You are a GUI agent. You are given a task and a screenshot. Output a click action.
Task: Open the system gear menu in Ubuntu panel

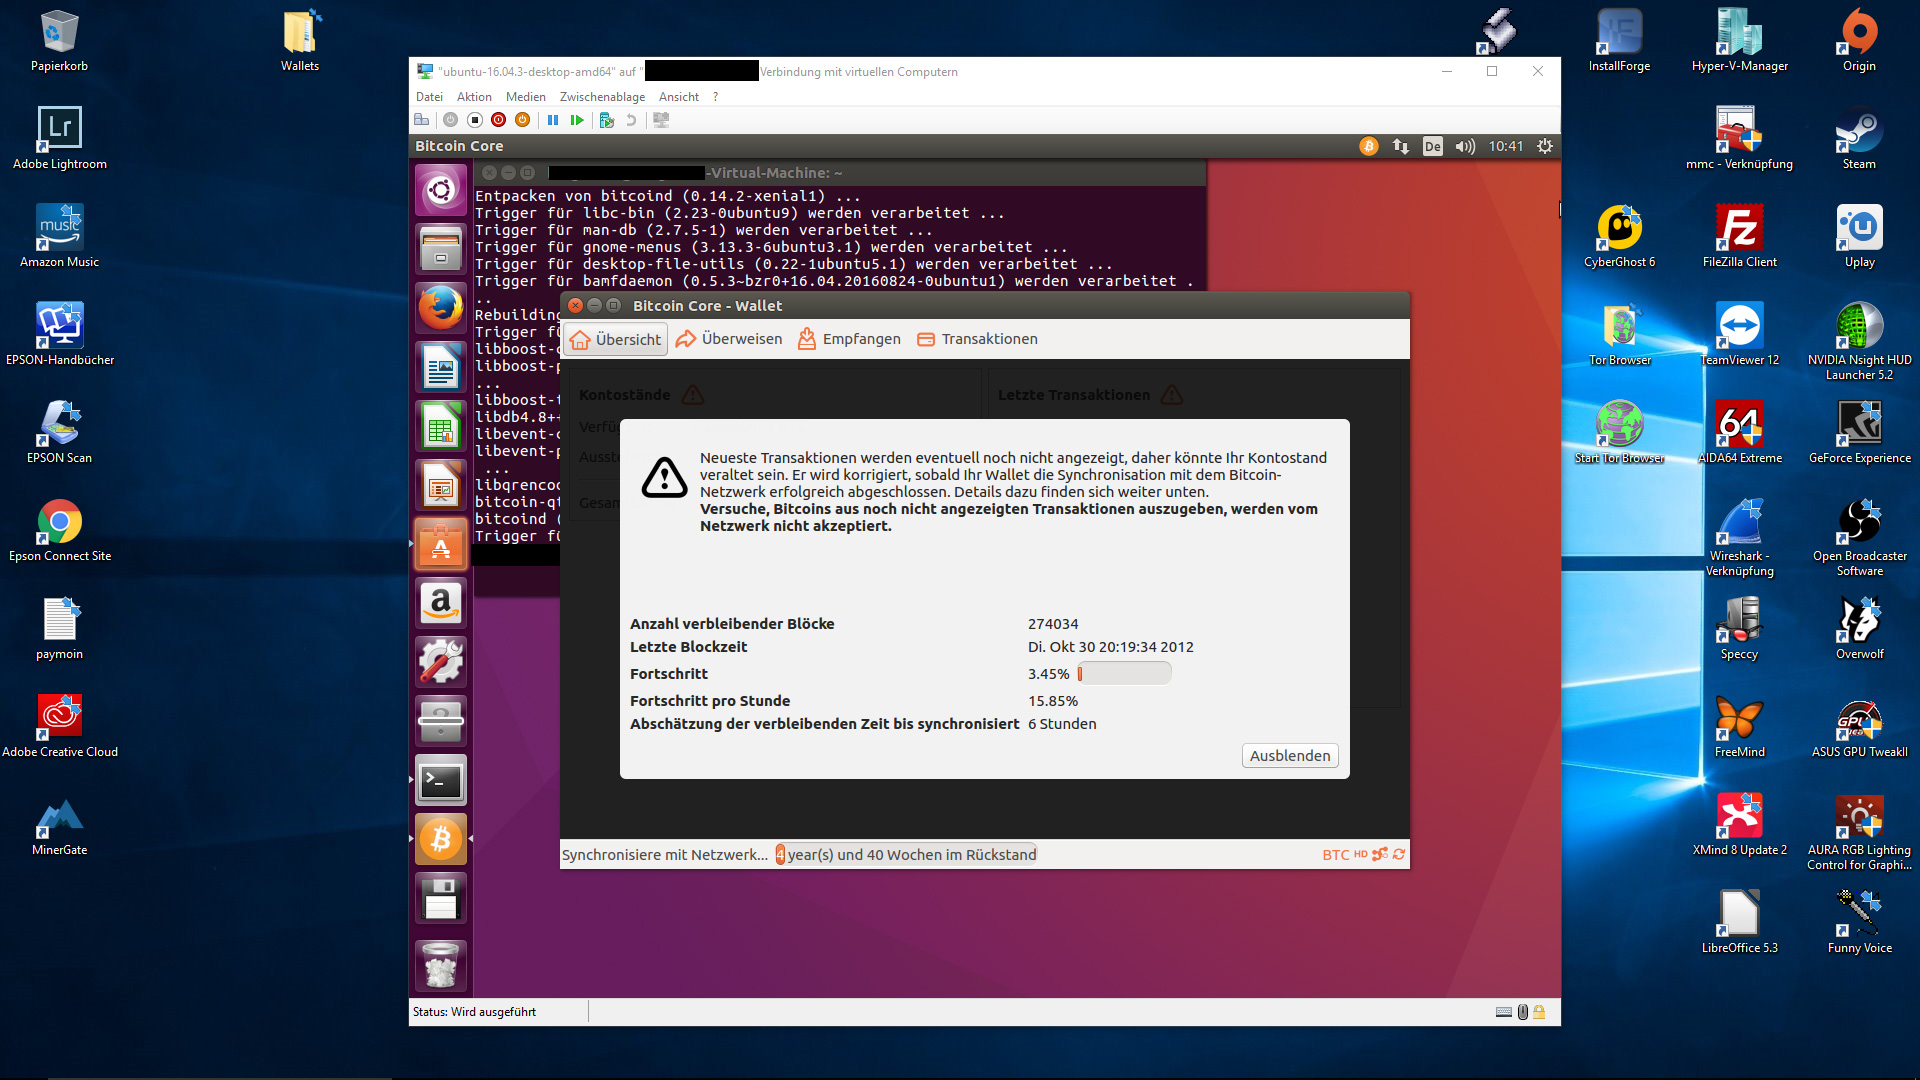[1545, 146]
